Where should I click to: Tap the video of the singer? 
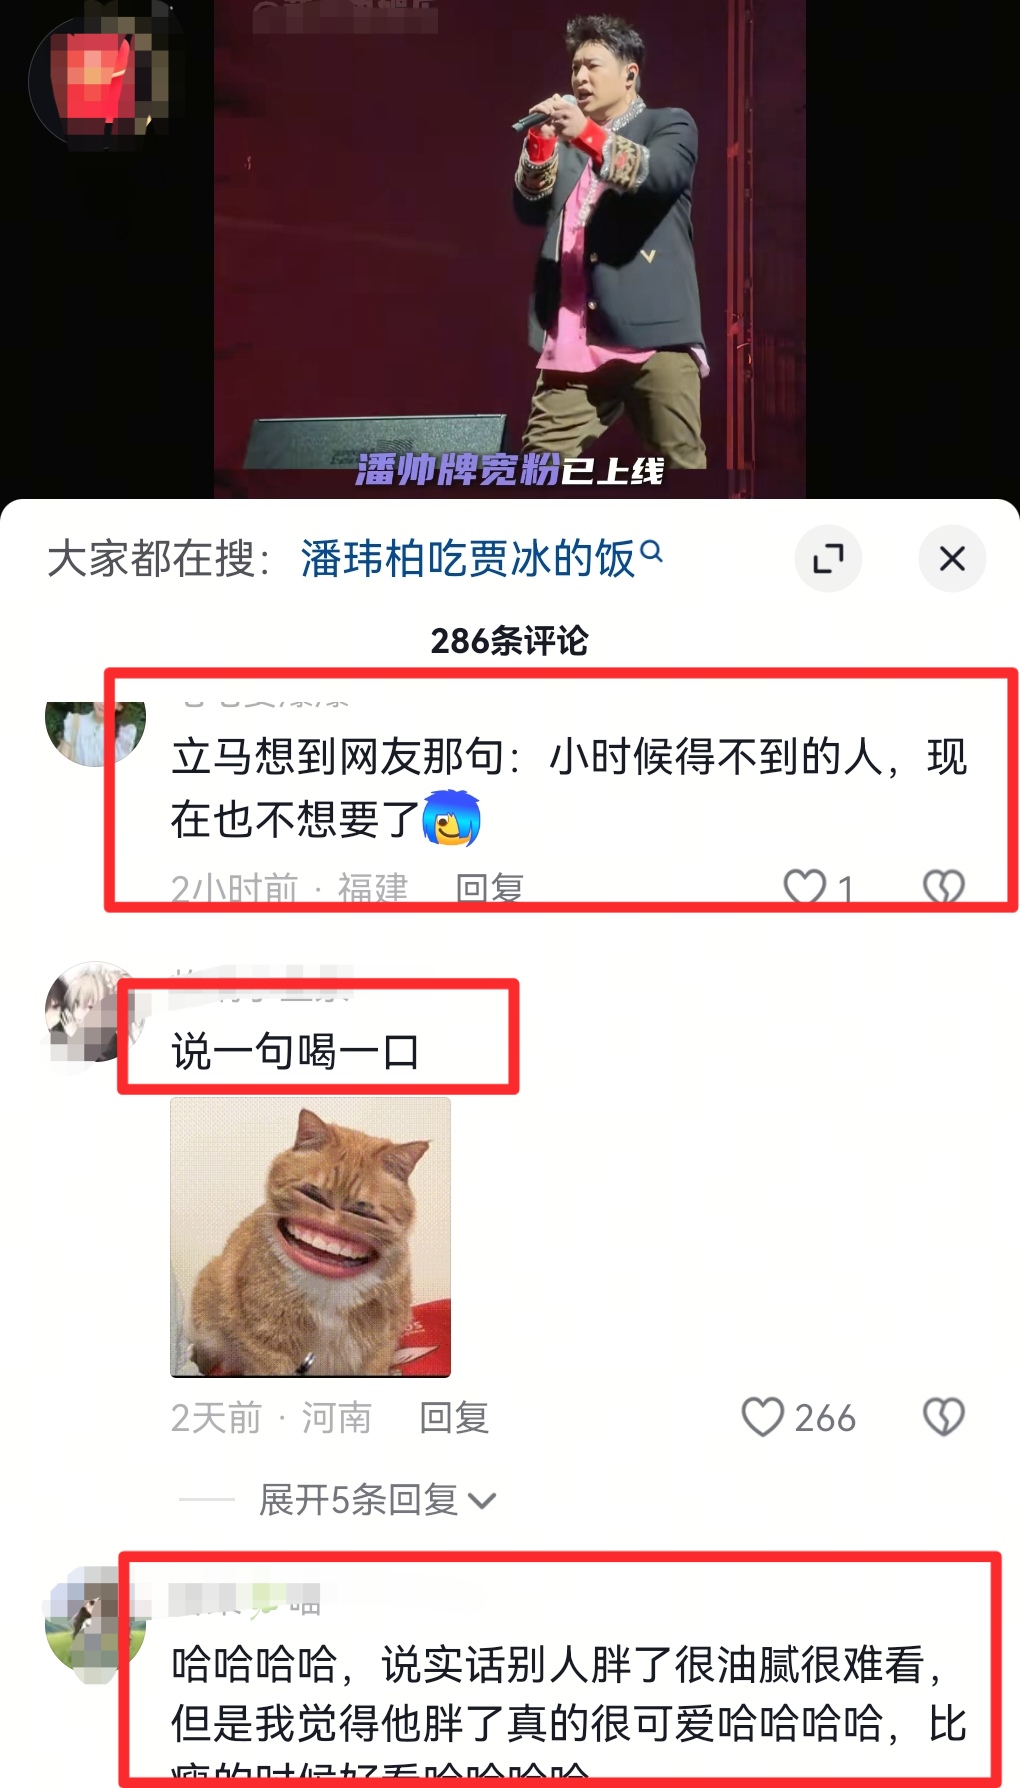point(510,249)
